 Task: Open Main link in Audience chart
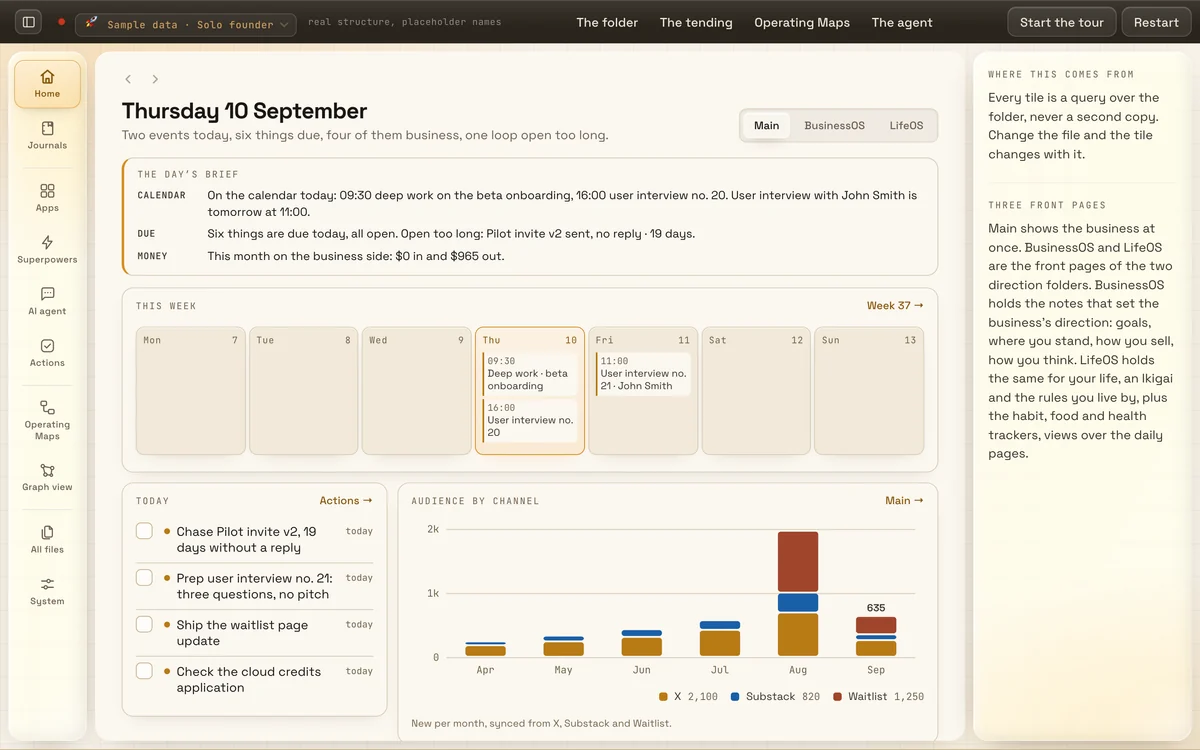(x=904, y=501)
